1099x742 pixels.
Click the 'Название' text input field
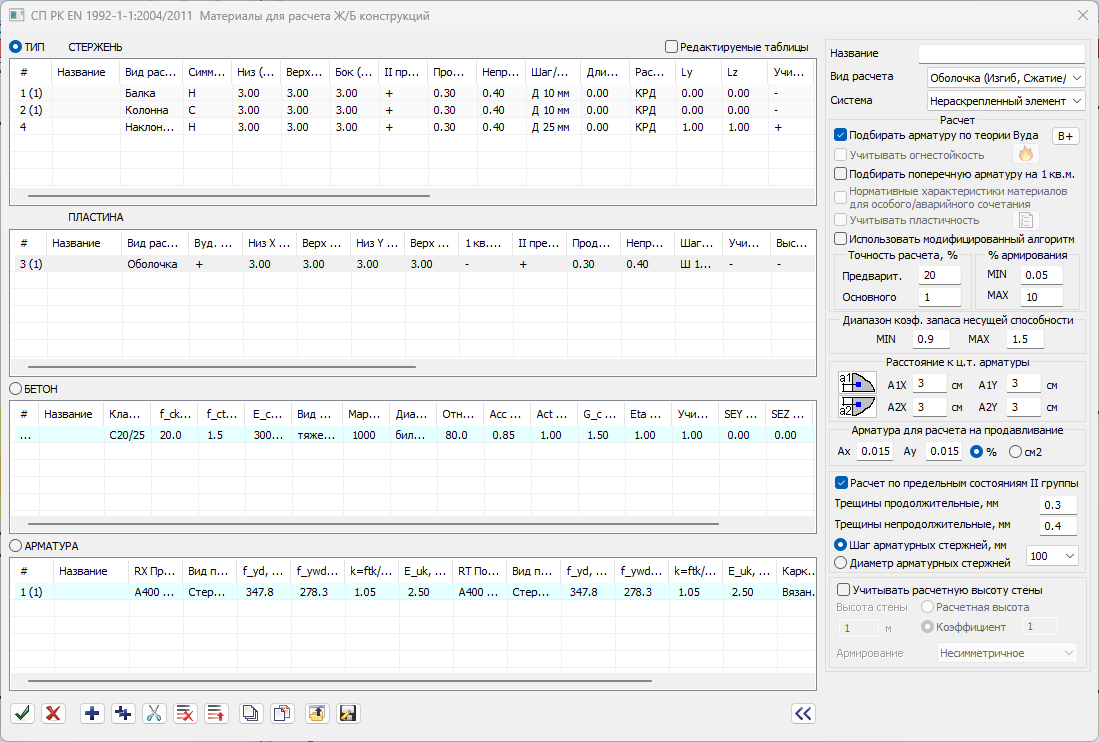1001,53
